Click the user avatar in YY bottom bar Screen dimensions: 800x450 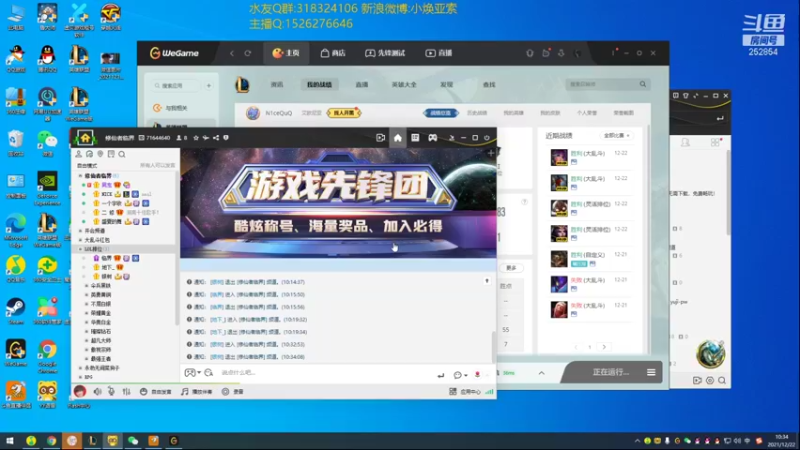(80, 391)
